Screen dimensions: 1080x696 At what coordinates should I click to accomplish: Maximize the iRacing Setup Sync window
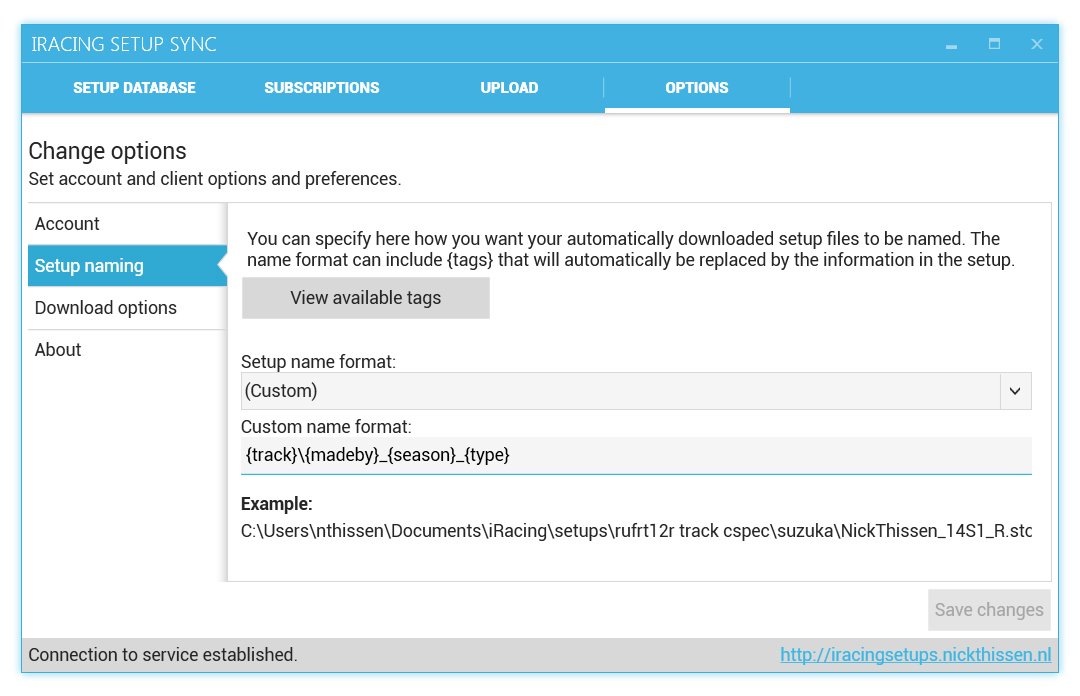(x=994, y=44)
